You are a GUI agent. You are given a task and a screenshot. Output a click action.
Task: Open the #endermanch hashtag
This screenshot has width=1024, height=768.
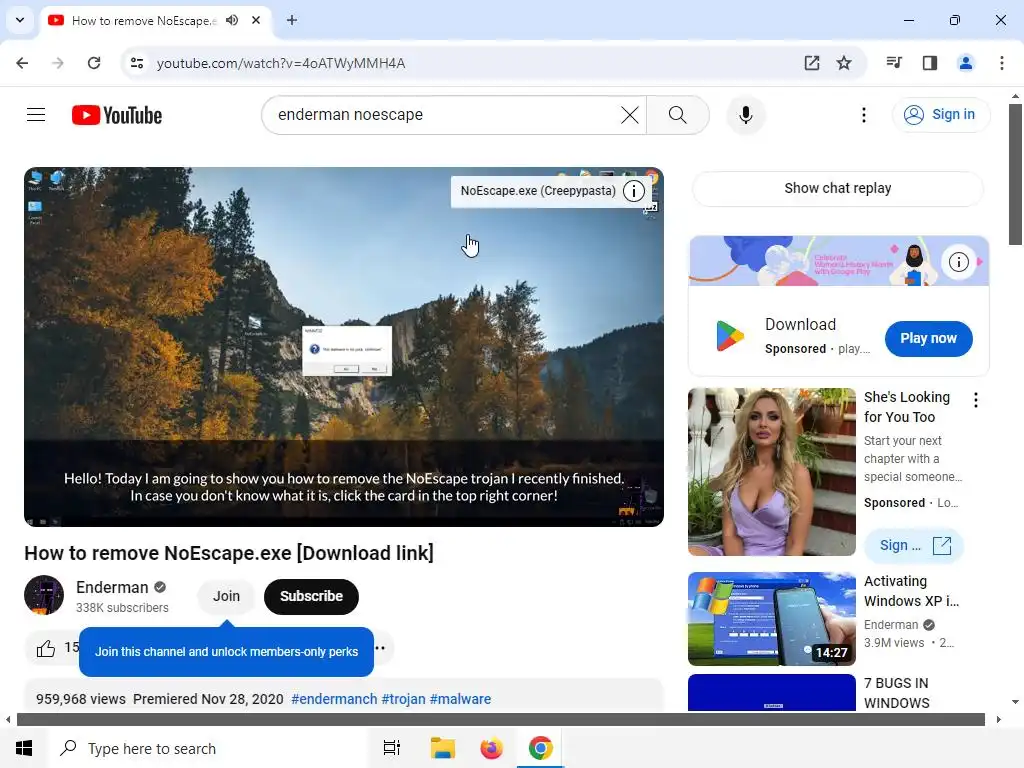[x=334, y=699]
